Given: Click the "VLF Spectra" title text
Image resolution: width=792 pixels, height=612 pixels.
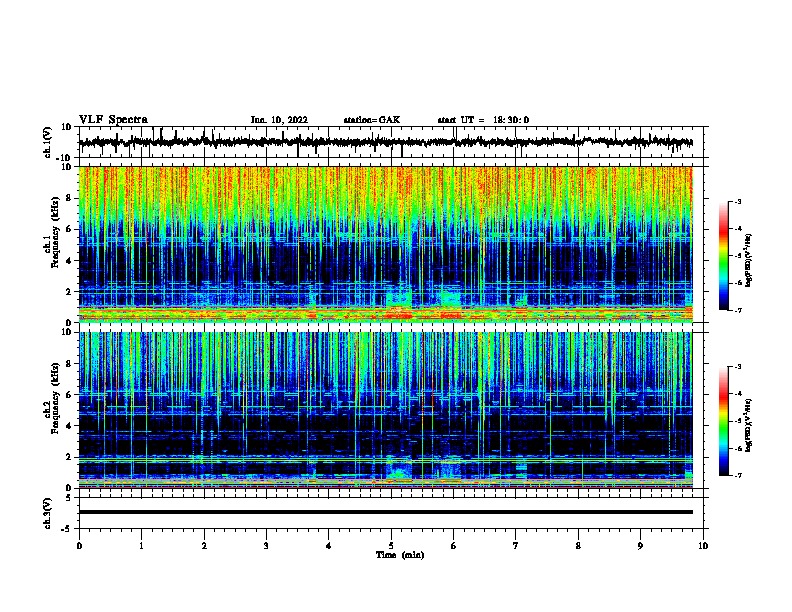Looking at the screenshot, I should [113, 120].
